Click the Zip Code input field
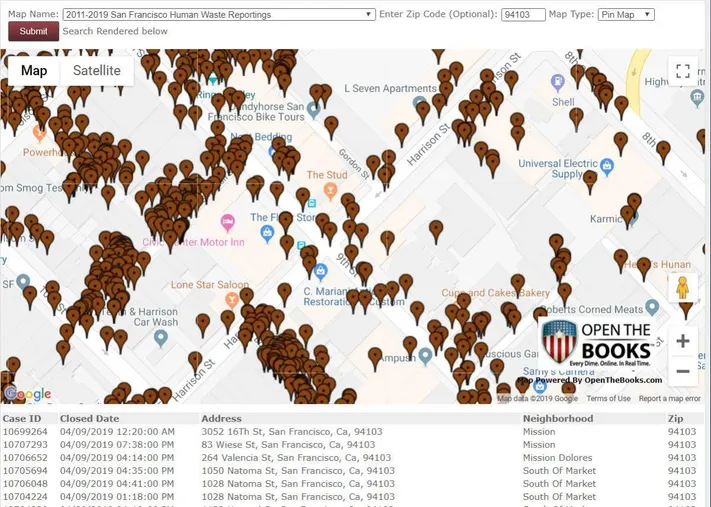 (523, 15)
